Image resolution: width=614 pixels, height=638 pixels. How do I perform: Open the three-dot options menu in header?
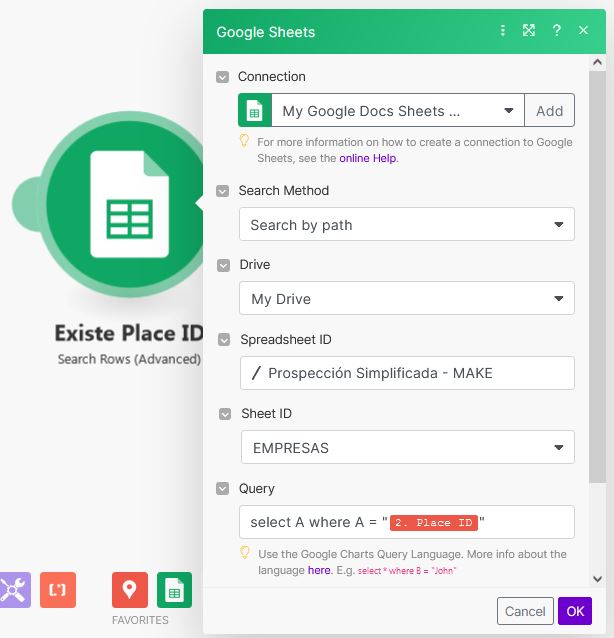click(x=503, y=31)
